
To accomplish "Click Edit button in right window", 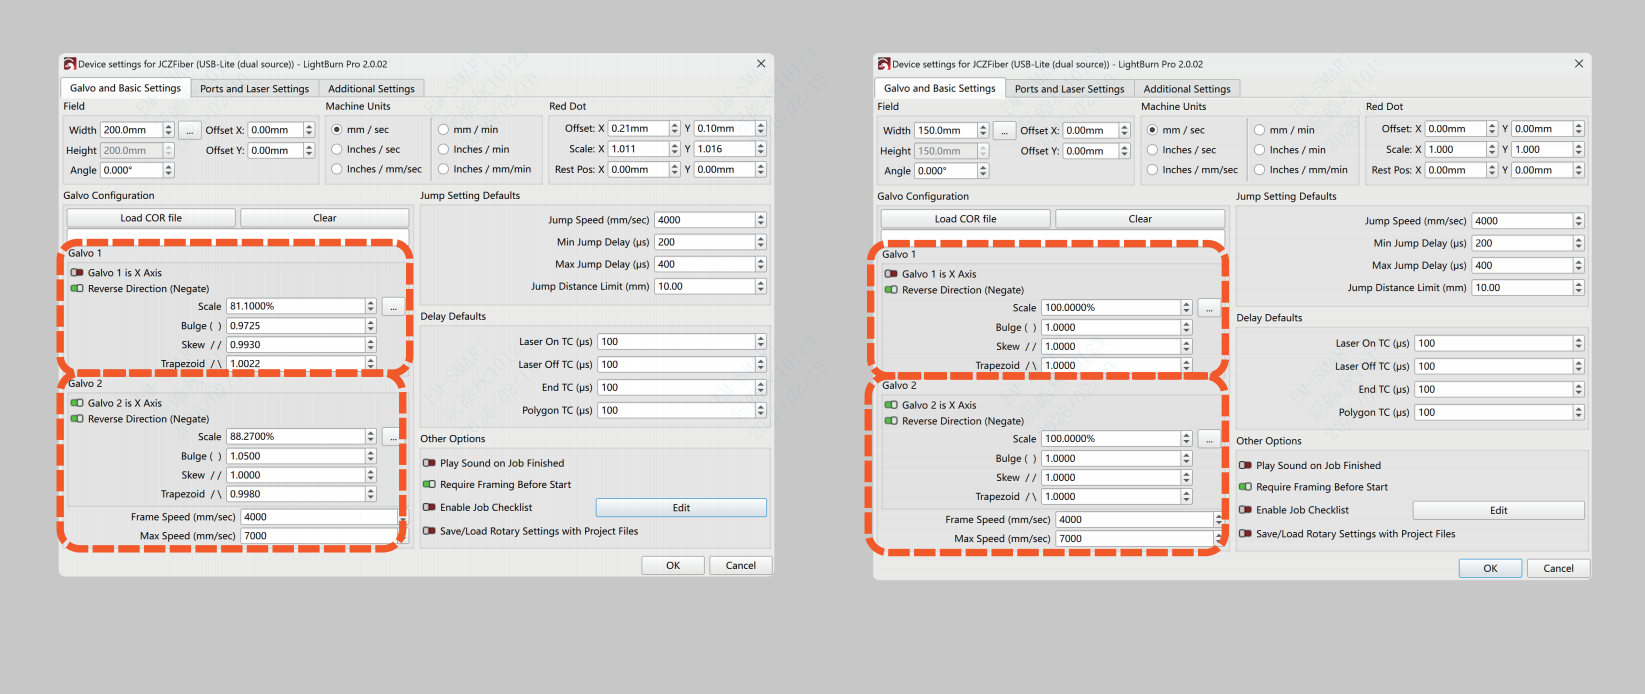I will [1498, 510].
